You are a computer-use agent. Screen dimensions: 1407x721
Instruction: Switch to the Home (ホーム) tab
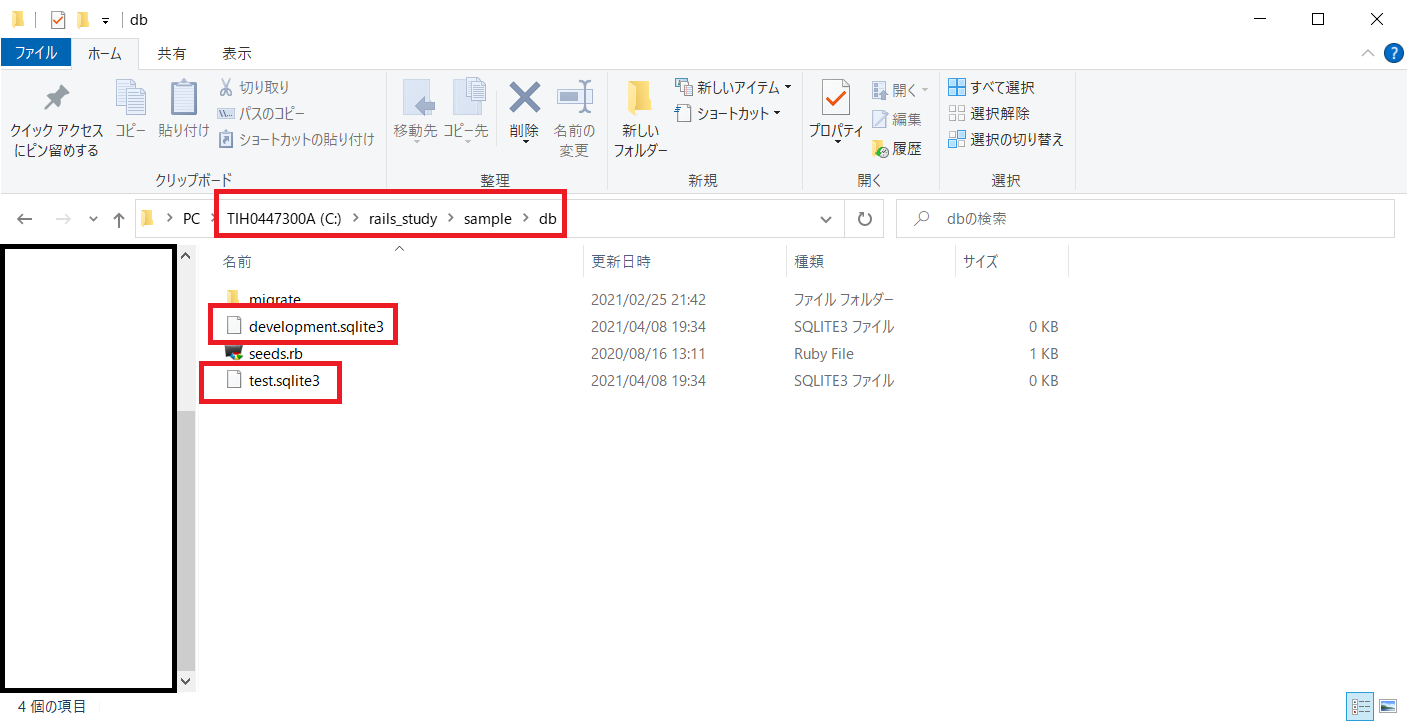point(105,53)
